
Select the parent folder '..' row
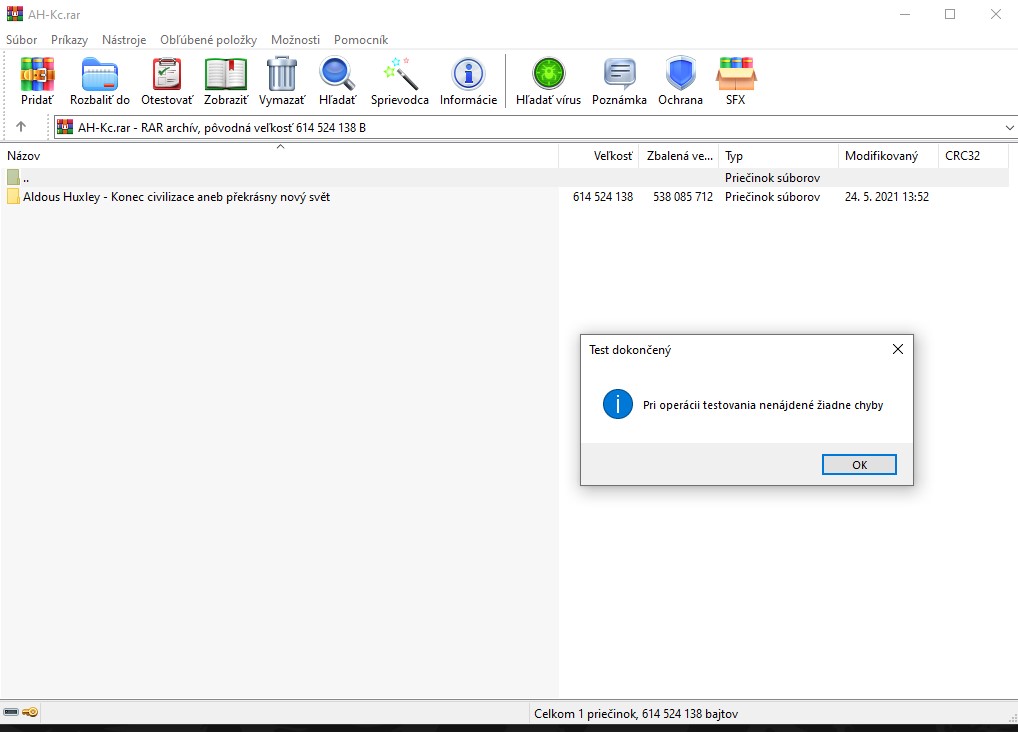[x=504, y=177]
